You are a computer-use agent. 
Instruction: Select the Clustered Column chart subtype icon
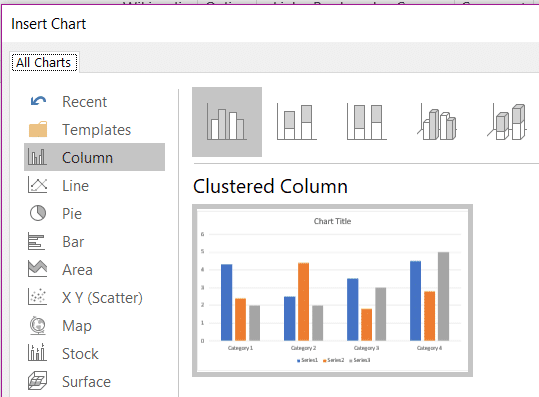[227, 122]
